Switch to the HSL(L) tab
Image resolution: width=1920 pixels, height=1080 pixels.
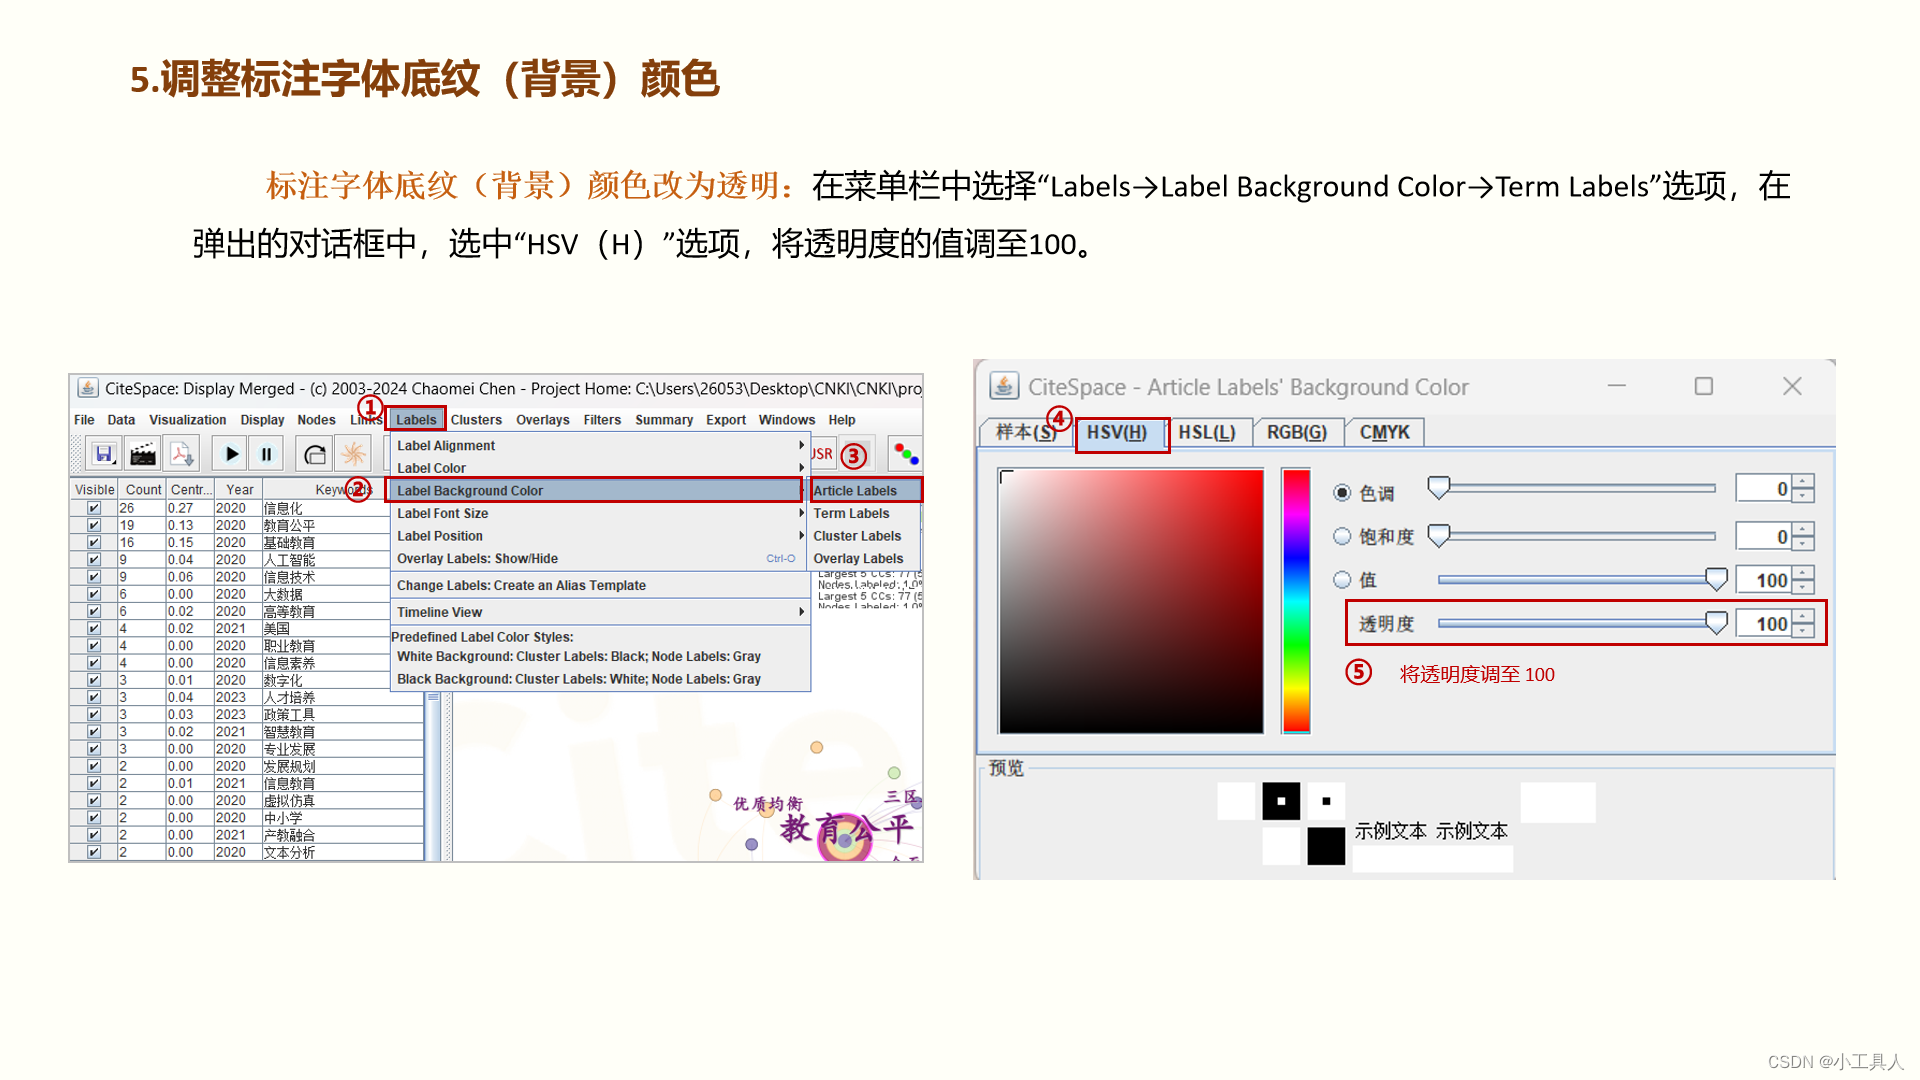click(1206, 432)
